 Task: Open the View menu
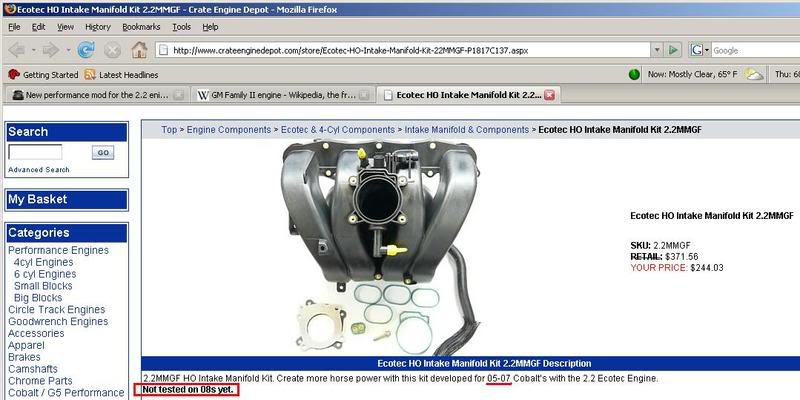click(65, 27)
